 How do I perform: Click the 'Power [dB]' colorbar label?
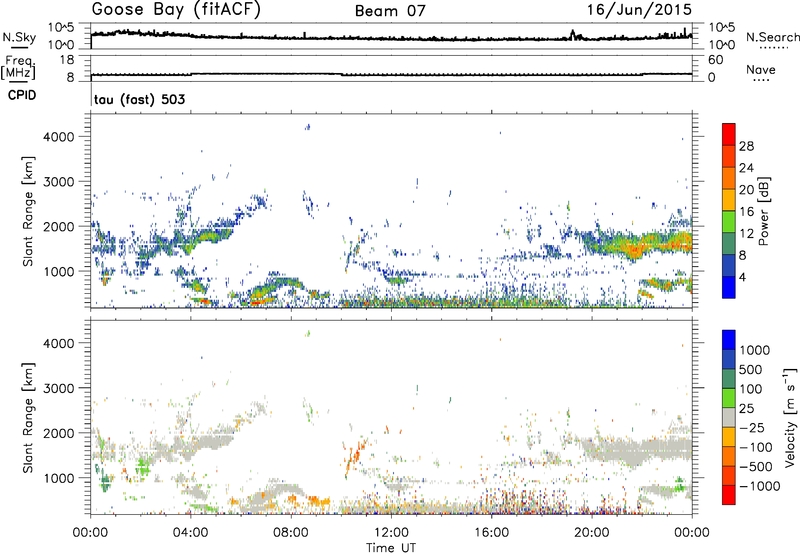(764, 211)
